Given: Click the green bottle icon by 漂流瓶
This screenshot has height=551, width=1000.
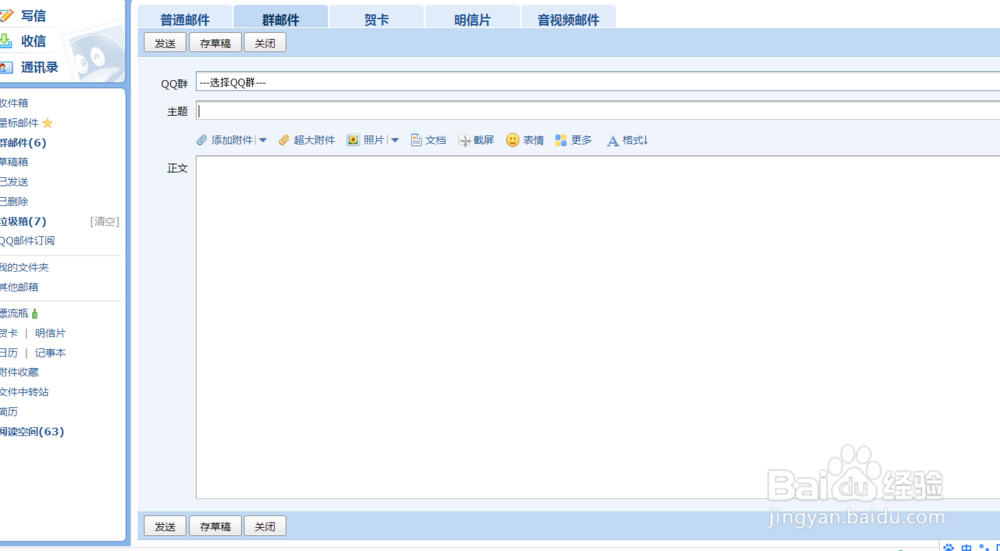Looking at the screenshot, I should [x=34, y=313].
